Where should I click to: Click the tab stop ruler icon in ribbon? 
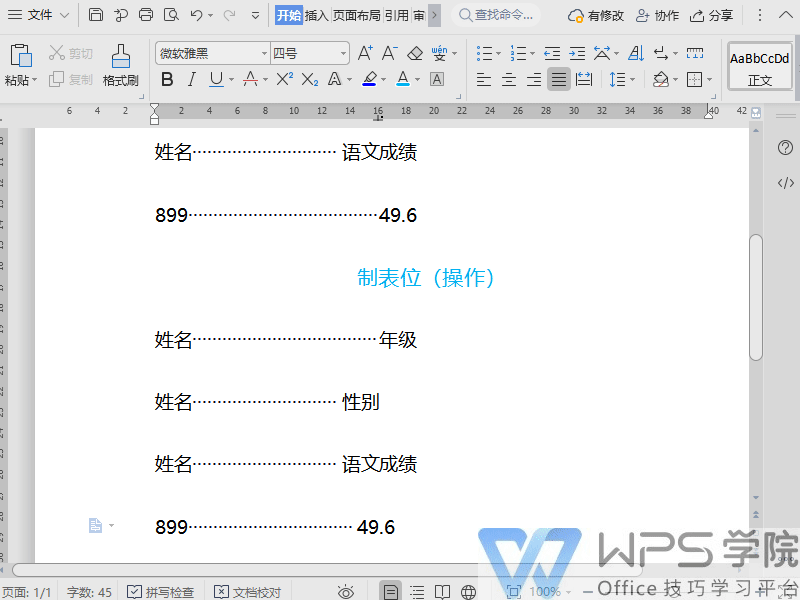tap(695, 53)
